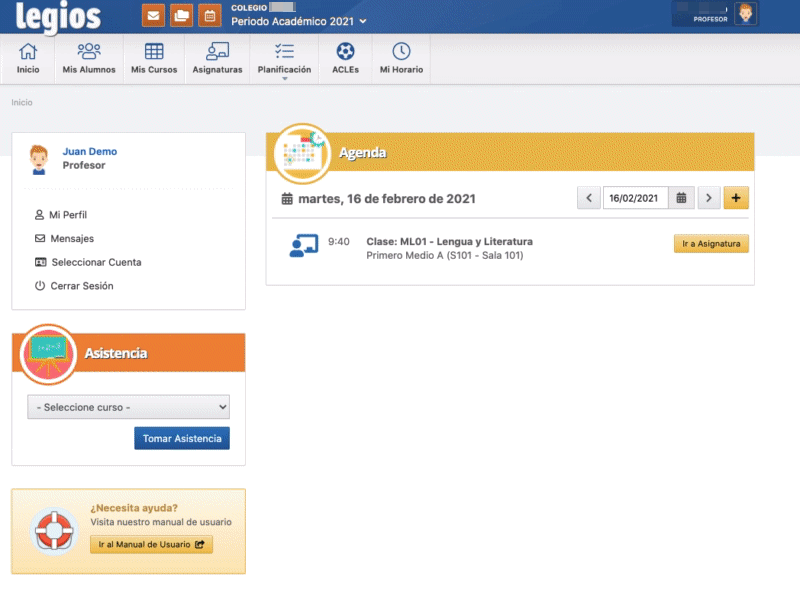
Task: Open Mis Cursos grid icon
Action: point(154,58)
